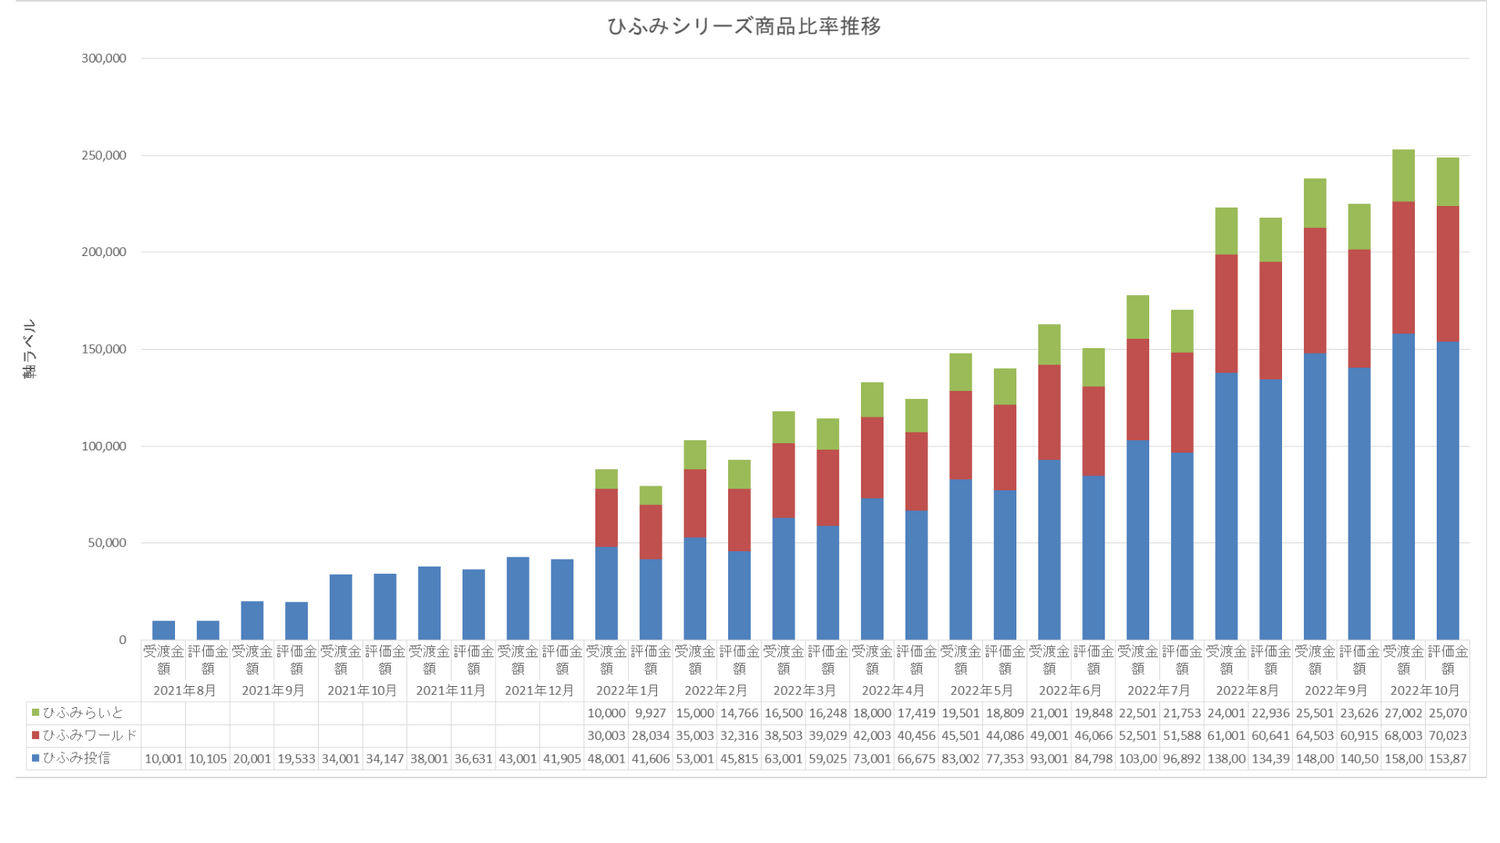Select the ひふみワールド cell 46,066
Viewport: 1500px width, 843px height.
(1093, 736)
